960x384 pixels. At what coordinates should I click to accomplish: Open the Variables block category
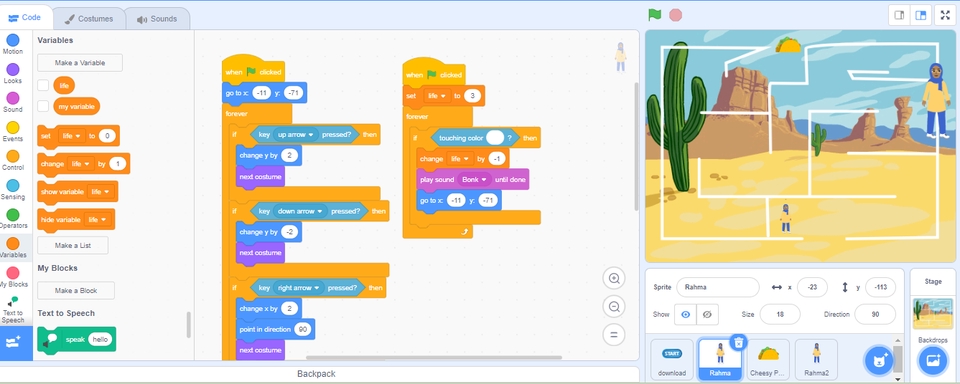click(13, 248)
